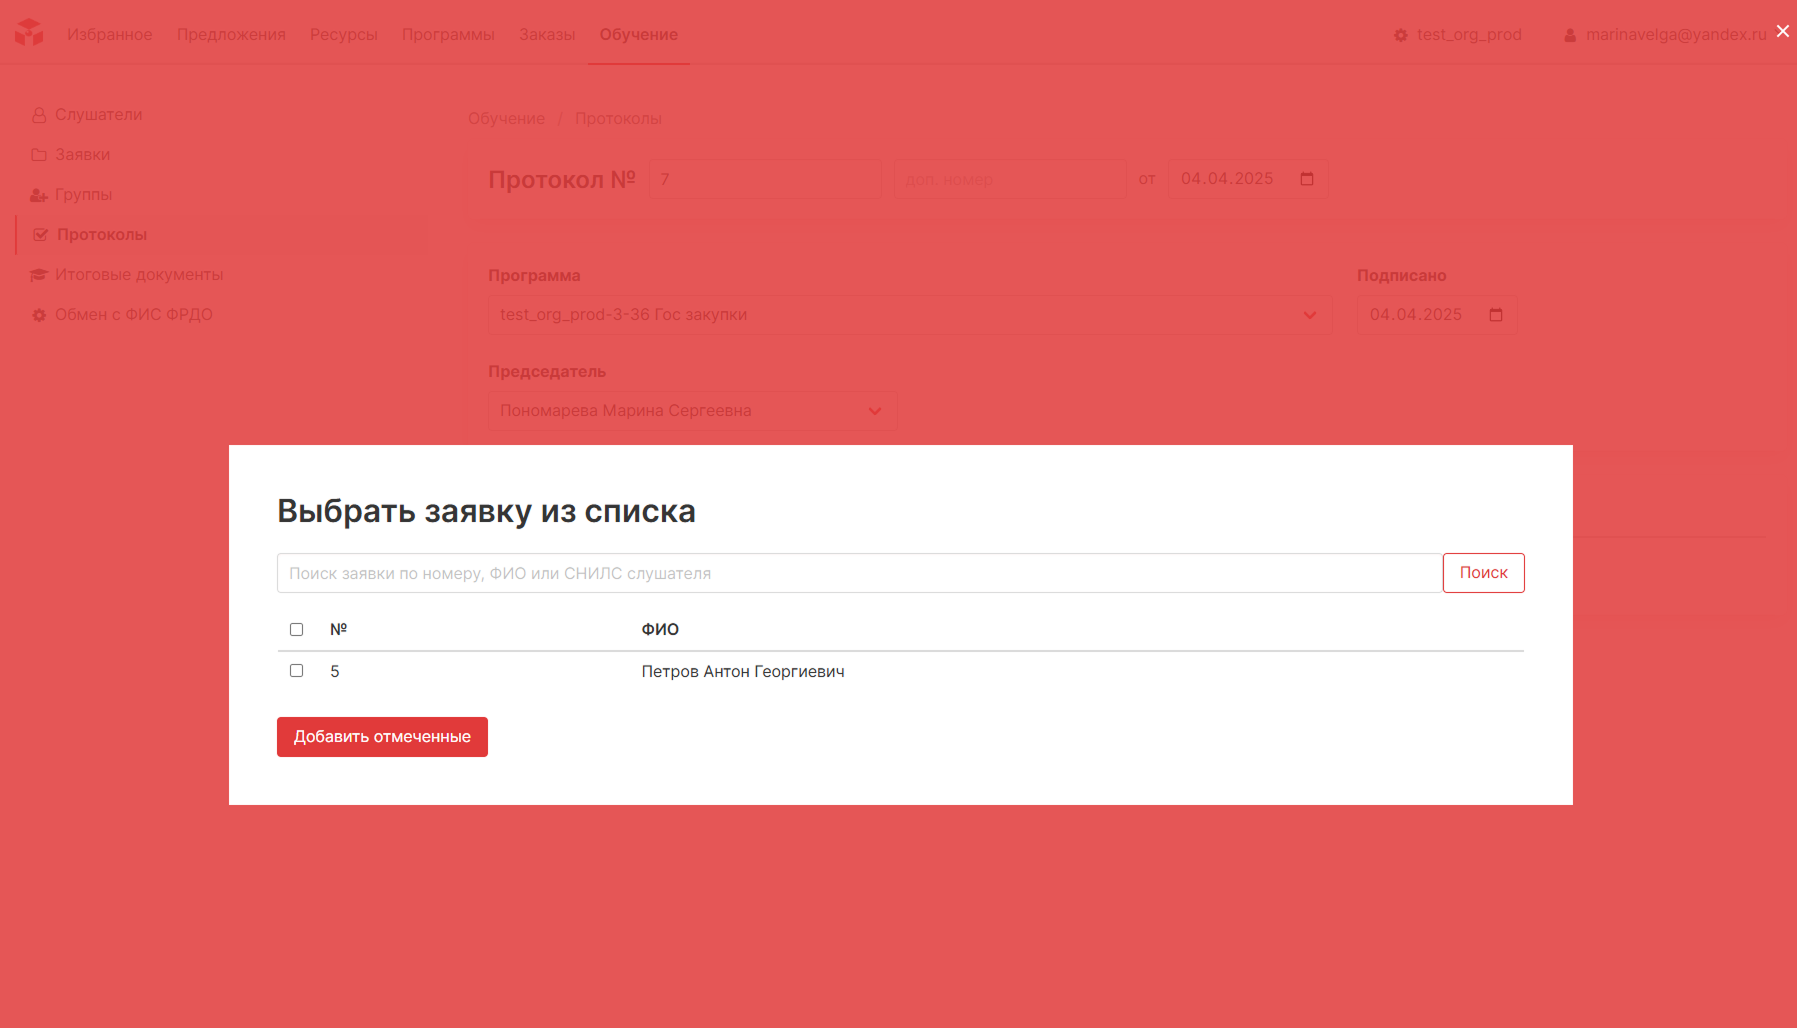Go to Группы in sidebar
The image size is (1797, 1028).
(83, 195)
